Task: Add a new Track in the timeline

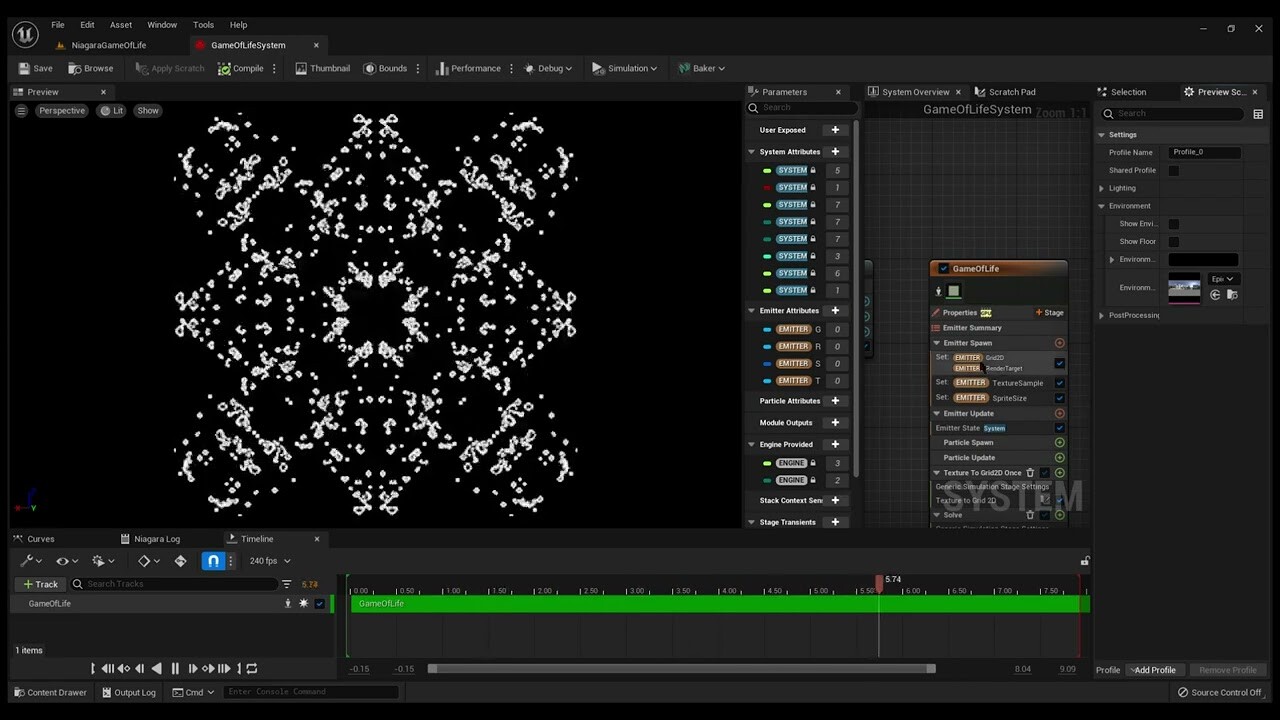Action: point(40,584)
